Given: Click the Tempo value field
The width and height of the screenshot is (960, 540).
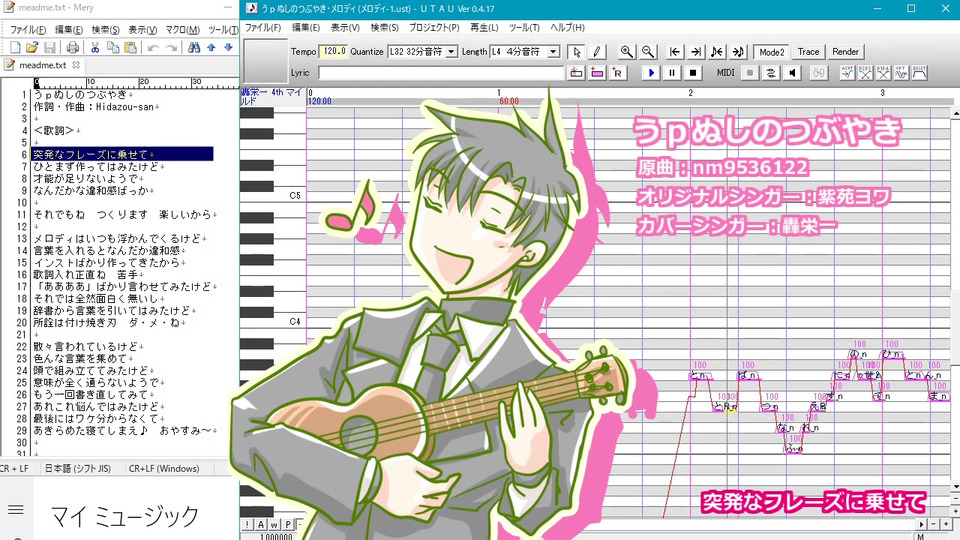Looking at the screenshot, I should click(x=334, y=52).
